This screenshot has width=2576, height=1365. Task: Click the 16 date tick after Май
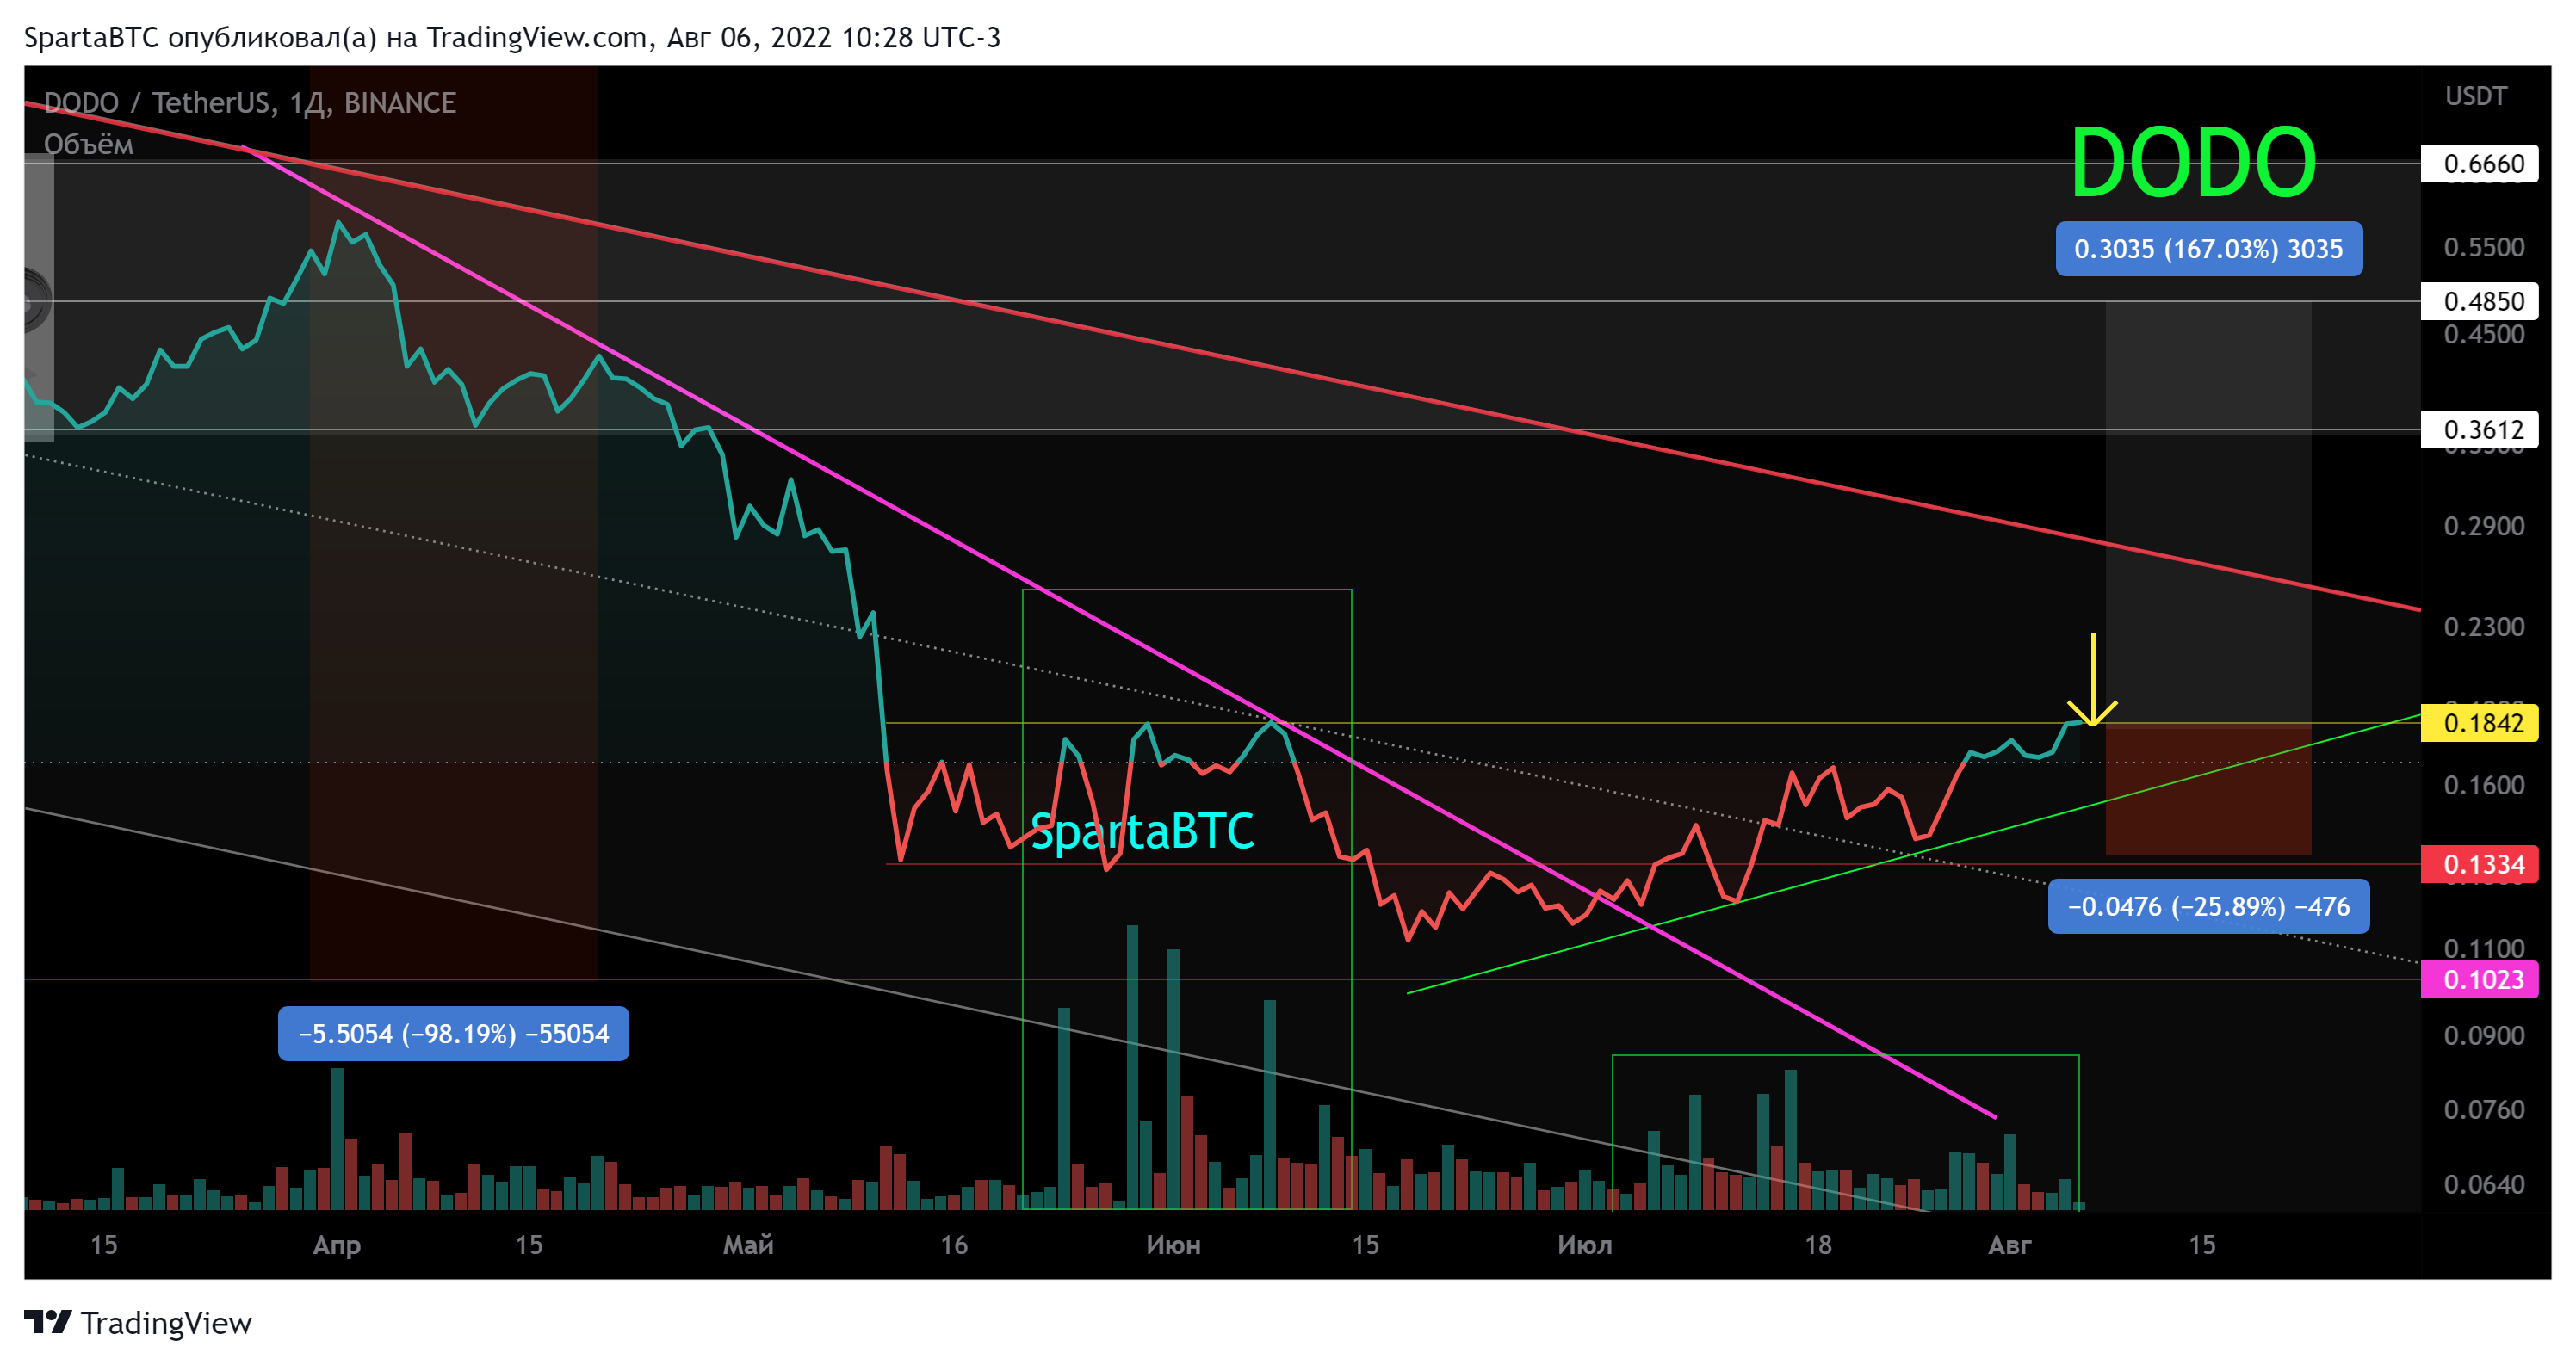click(954, 1245)
